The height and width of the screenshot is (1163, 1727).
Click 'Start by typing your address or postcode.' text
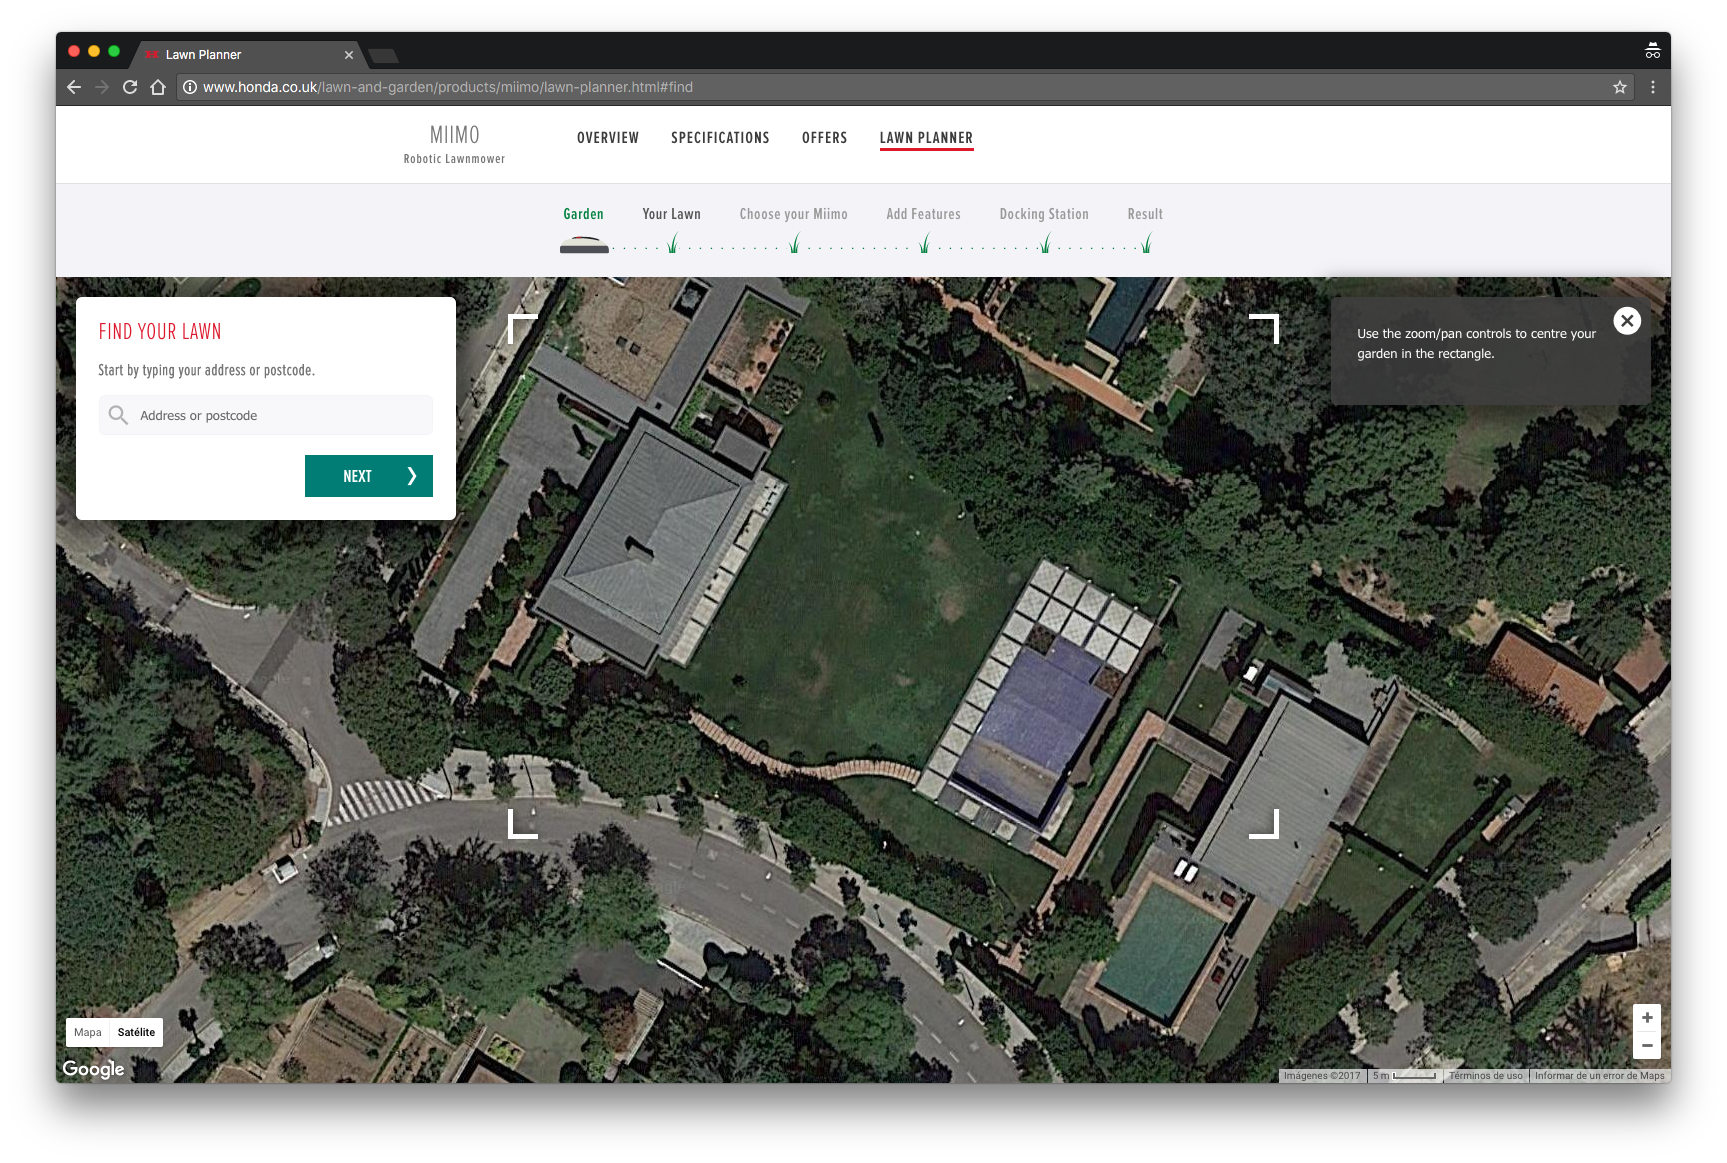pyautogui.click(x=207, y=370)
